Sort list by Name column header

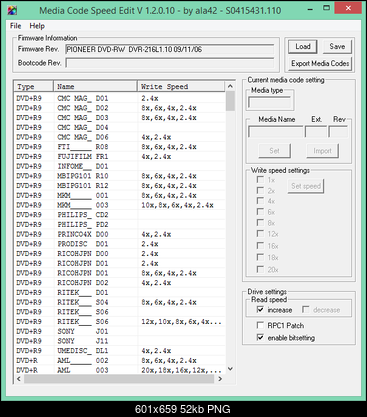[95, 86]
